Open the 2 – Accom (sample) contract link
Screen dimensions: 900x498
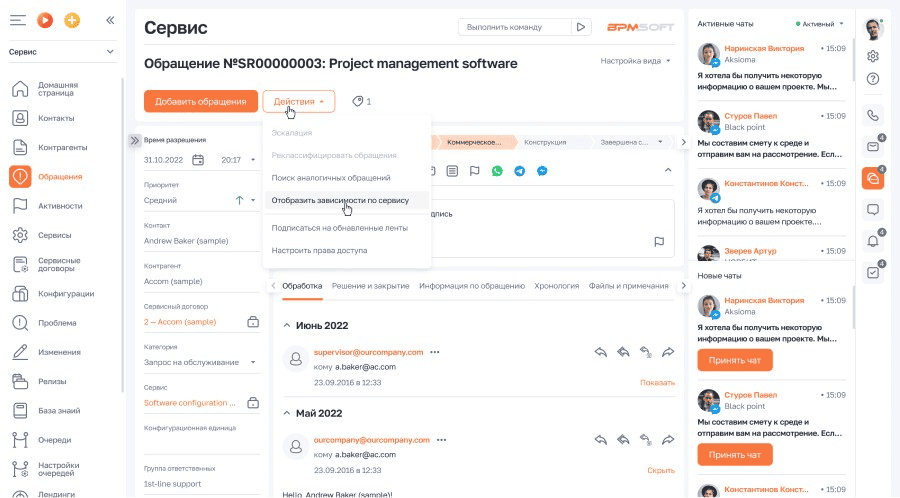point(180,322)
